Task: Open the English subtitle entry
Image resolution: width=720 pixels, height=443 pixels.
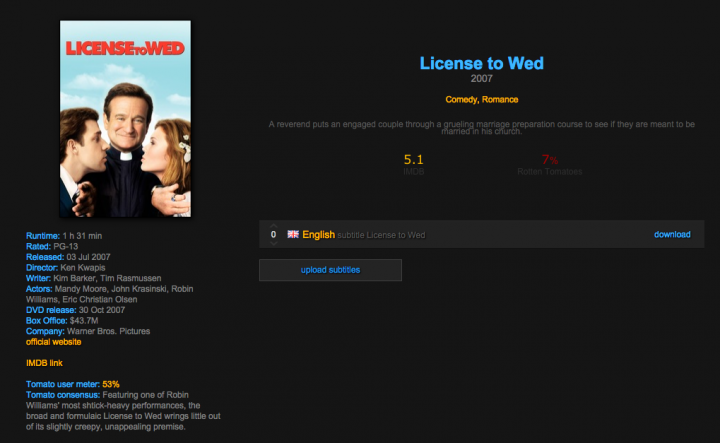Action: tap(318, 235)
